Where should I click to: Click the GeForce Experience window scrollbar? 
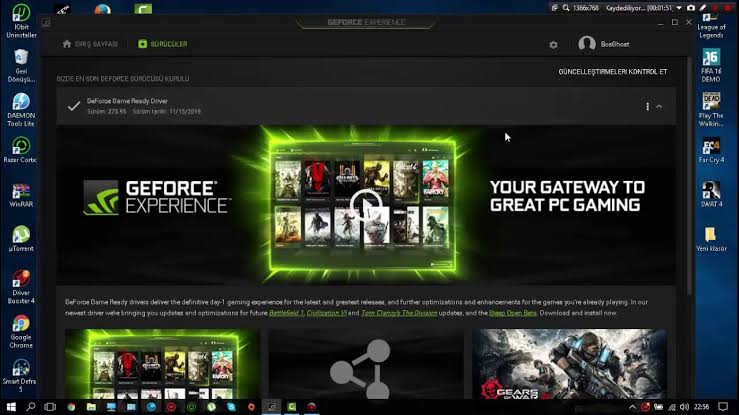(690, 177)
